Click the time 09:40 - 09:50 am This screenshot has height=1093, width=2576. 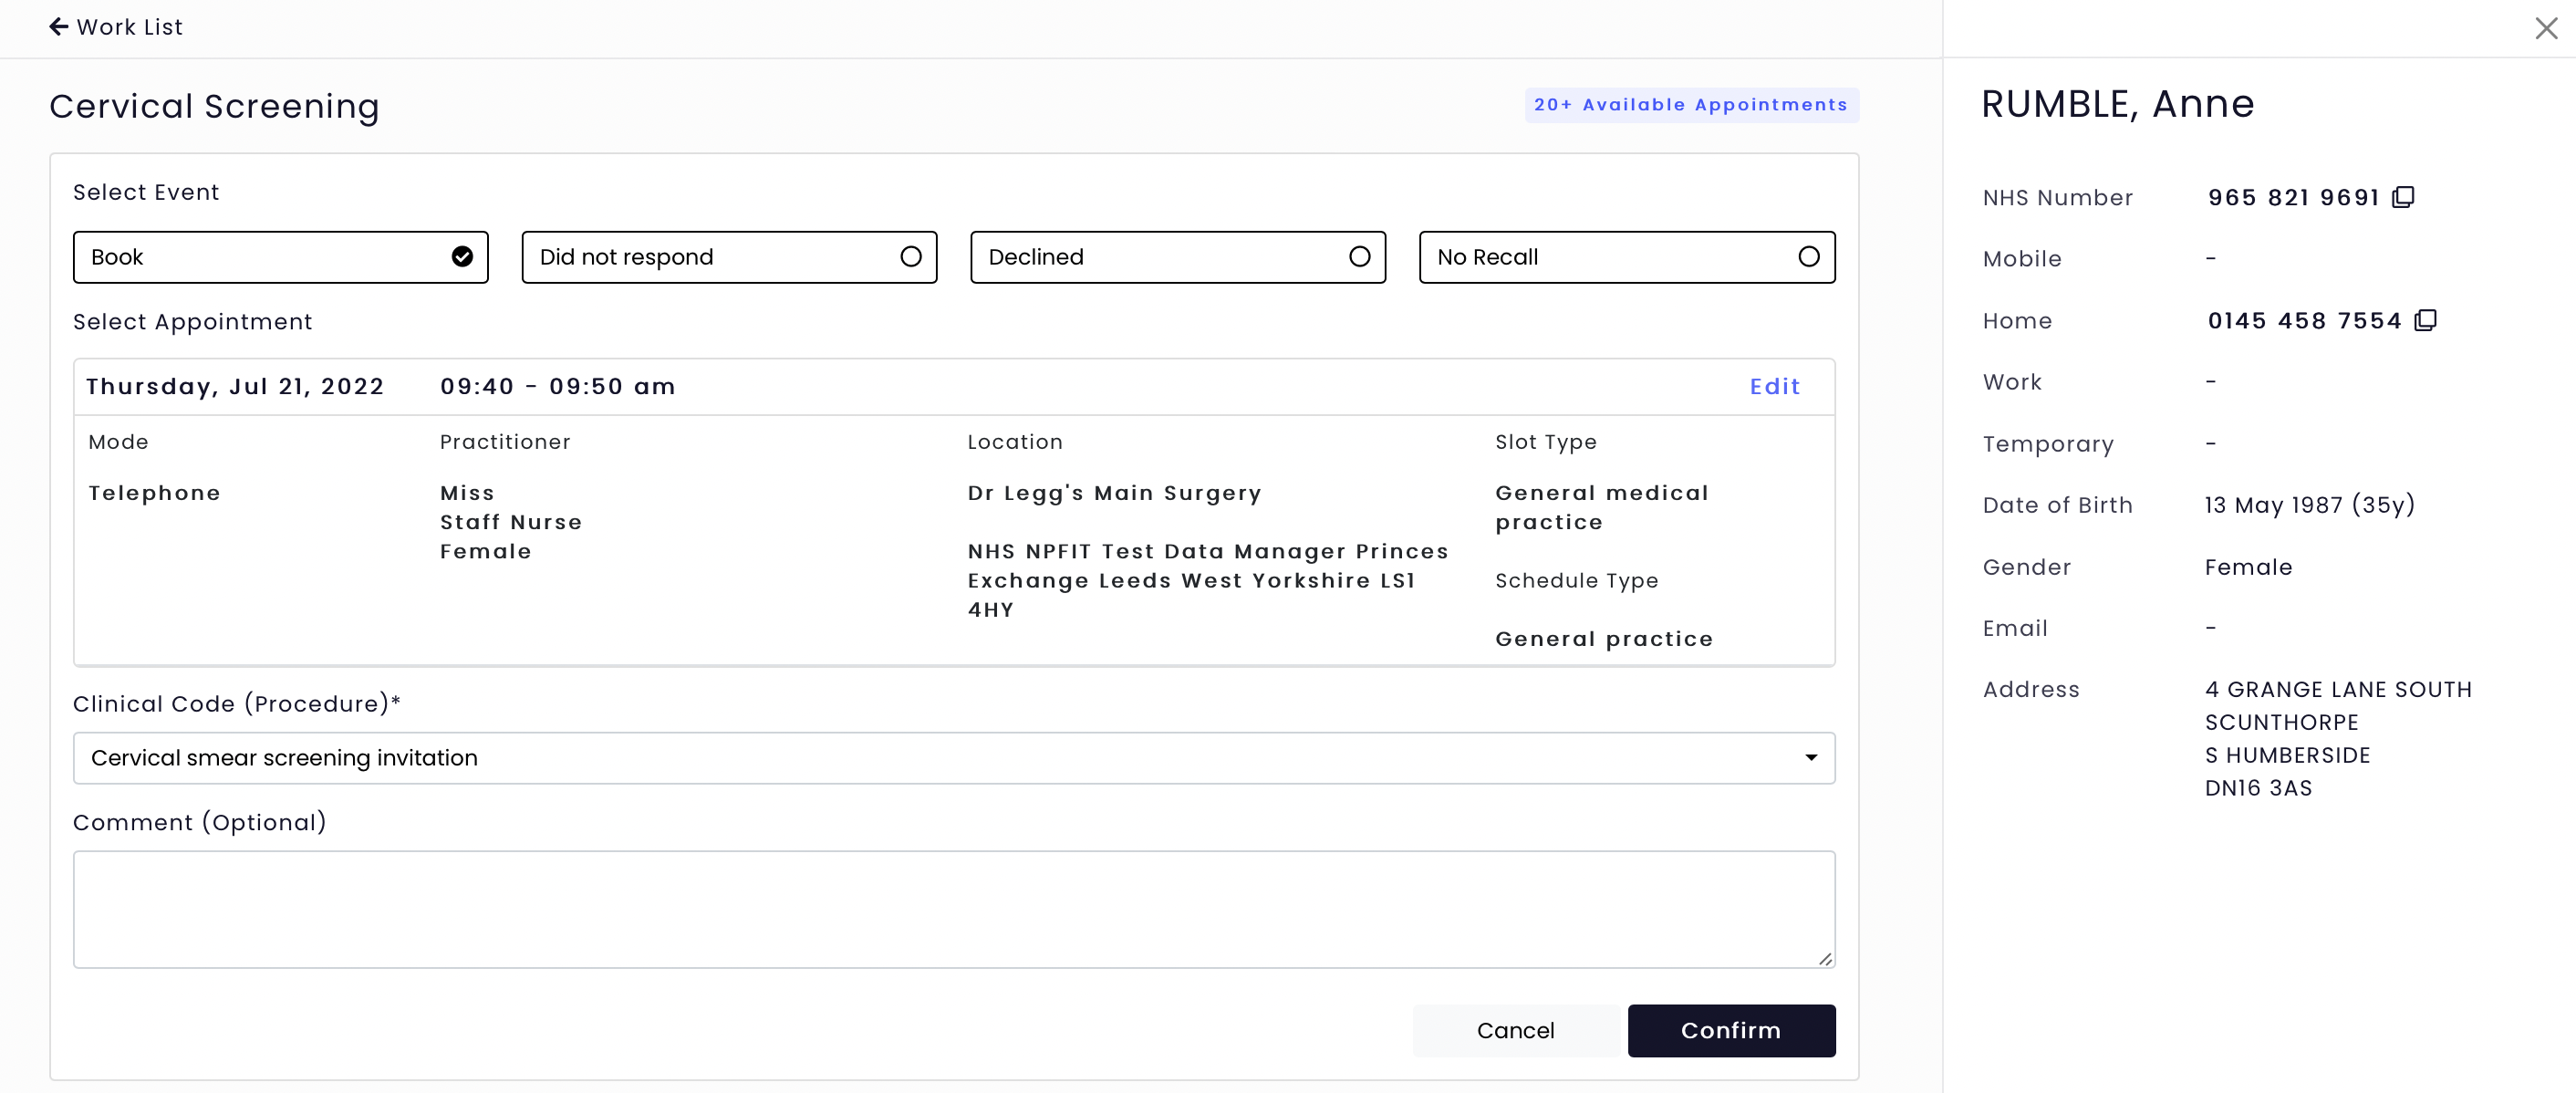[x=558, y=387]
